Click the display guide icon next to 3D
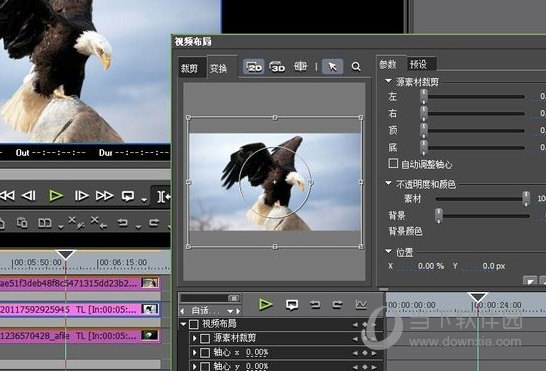This screenshot has width=546, height=371. [x=300, y=66]
